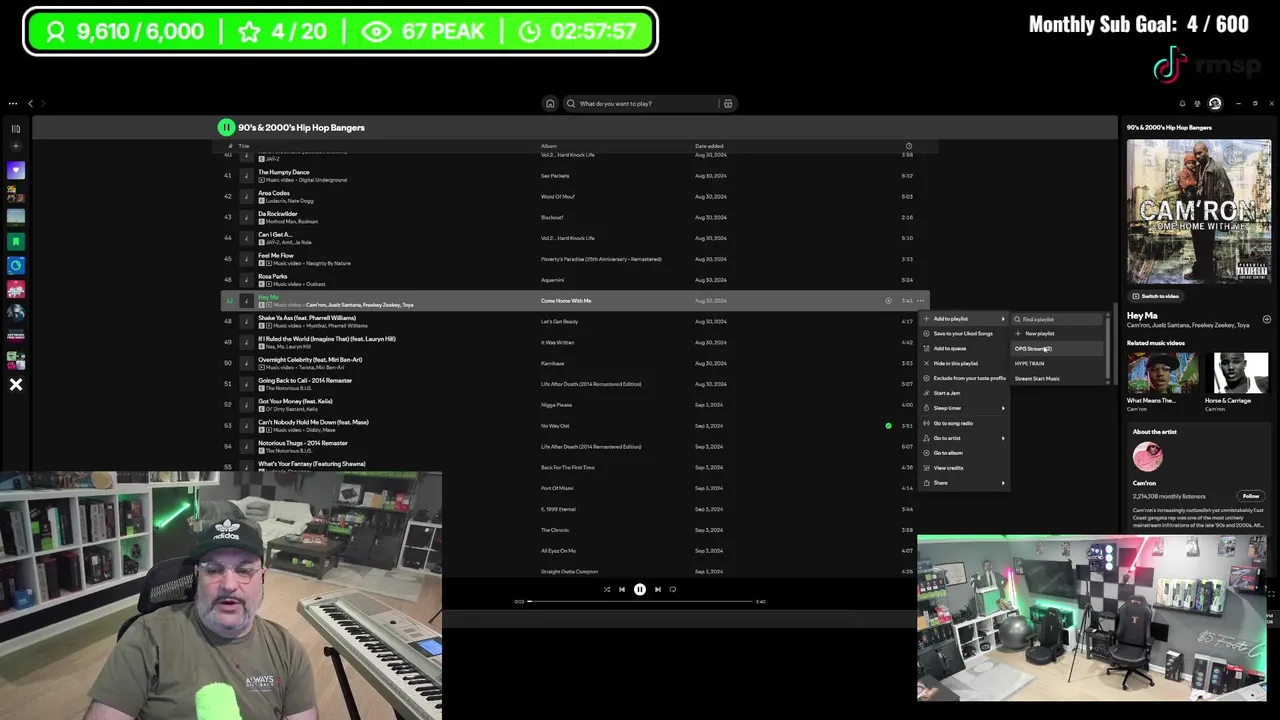Click the white X icon in left sidebar
Viewport: 1280px width, 720px height.
[16, 384]
